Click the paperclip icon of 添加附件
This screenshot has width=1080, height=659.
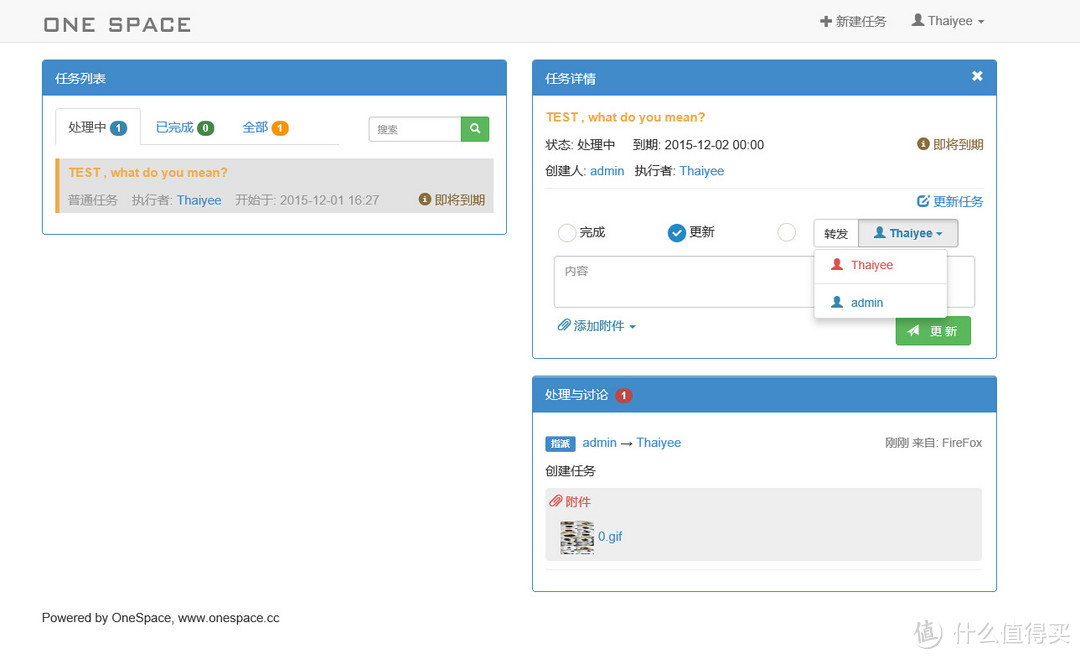pos(564,325)
